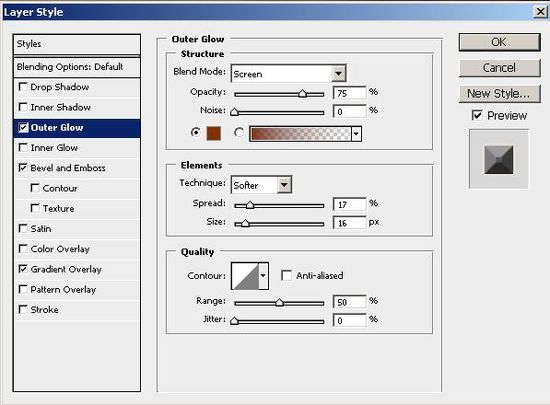Enable the Inner Shadow checkbox

coord(23,107)
